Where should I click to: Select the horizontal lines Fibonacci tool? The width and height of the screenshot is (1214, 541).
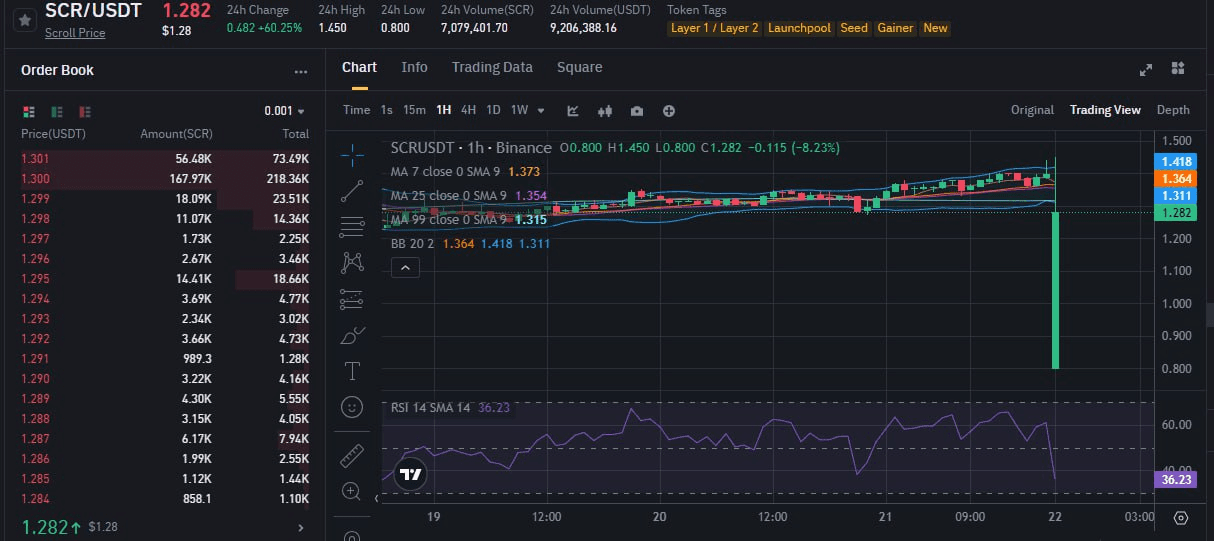point(352,227)
